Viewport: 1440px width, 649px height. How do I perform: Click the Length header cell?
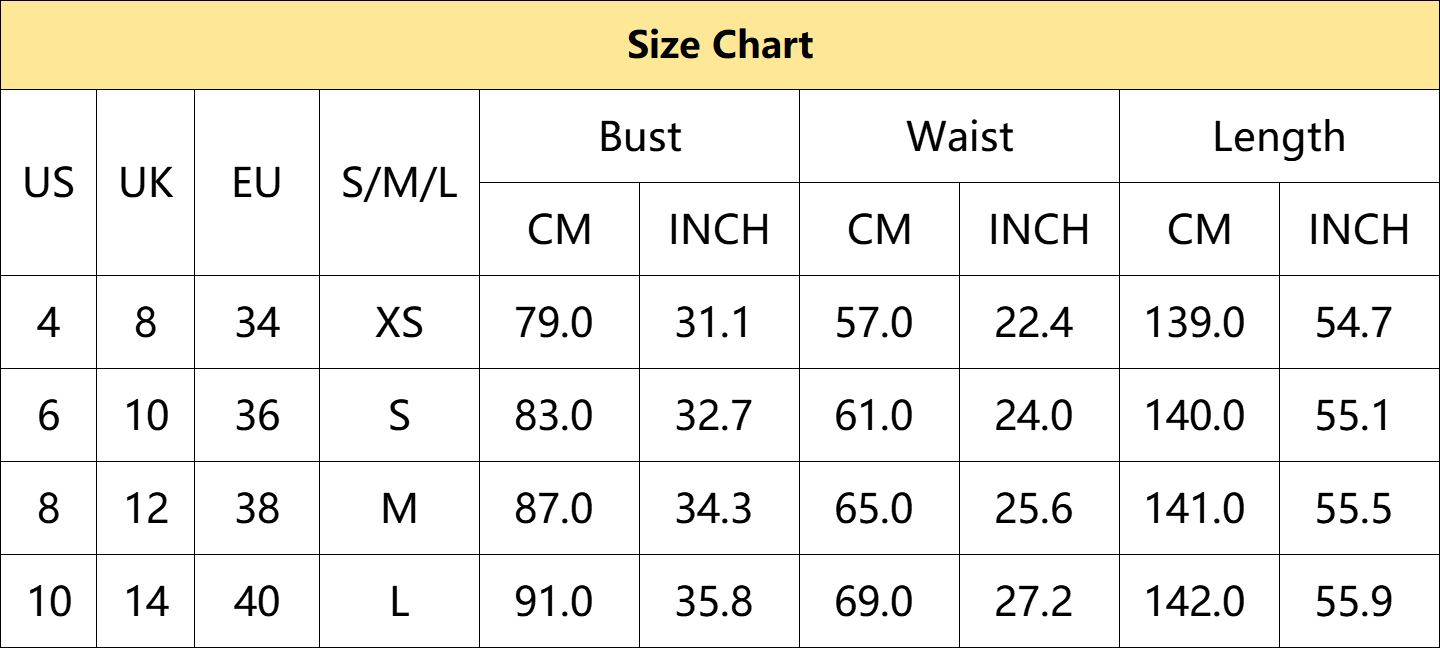point(1279,136)
